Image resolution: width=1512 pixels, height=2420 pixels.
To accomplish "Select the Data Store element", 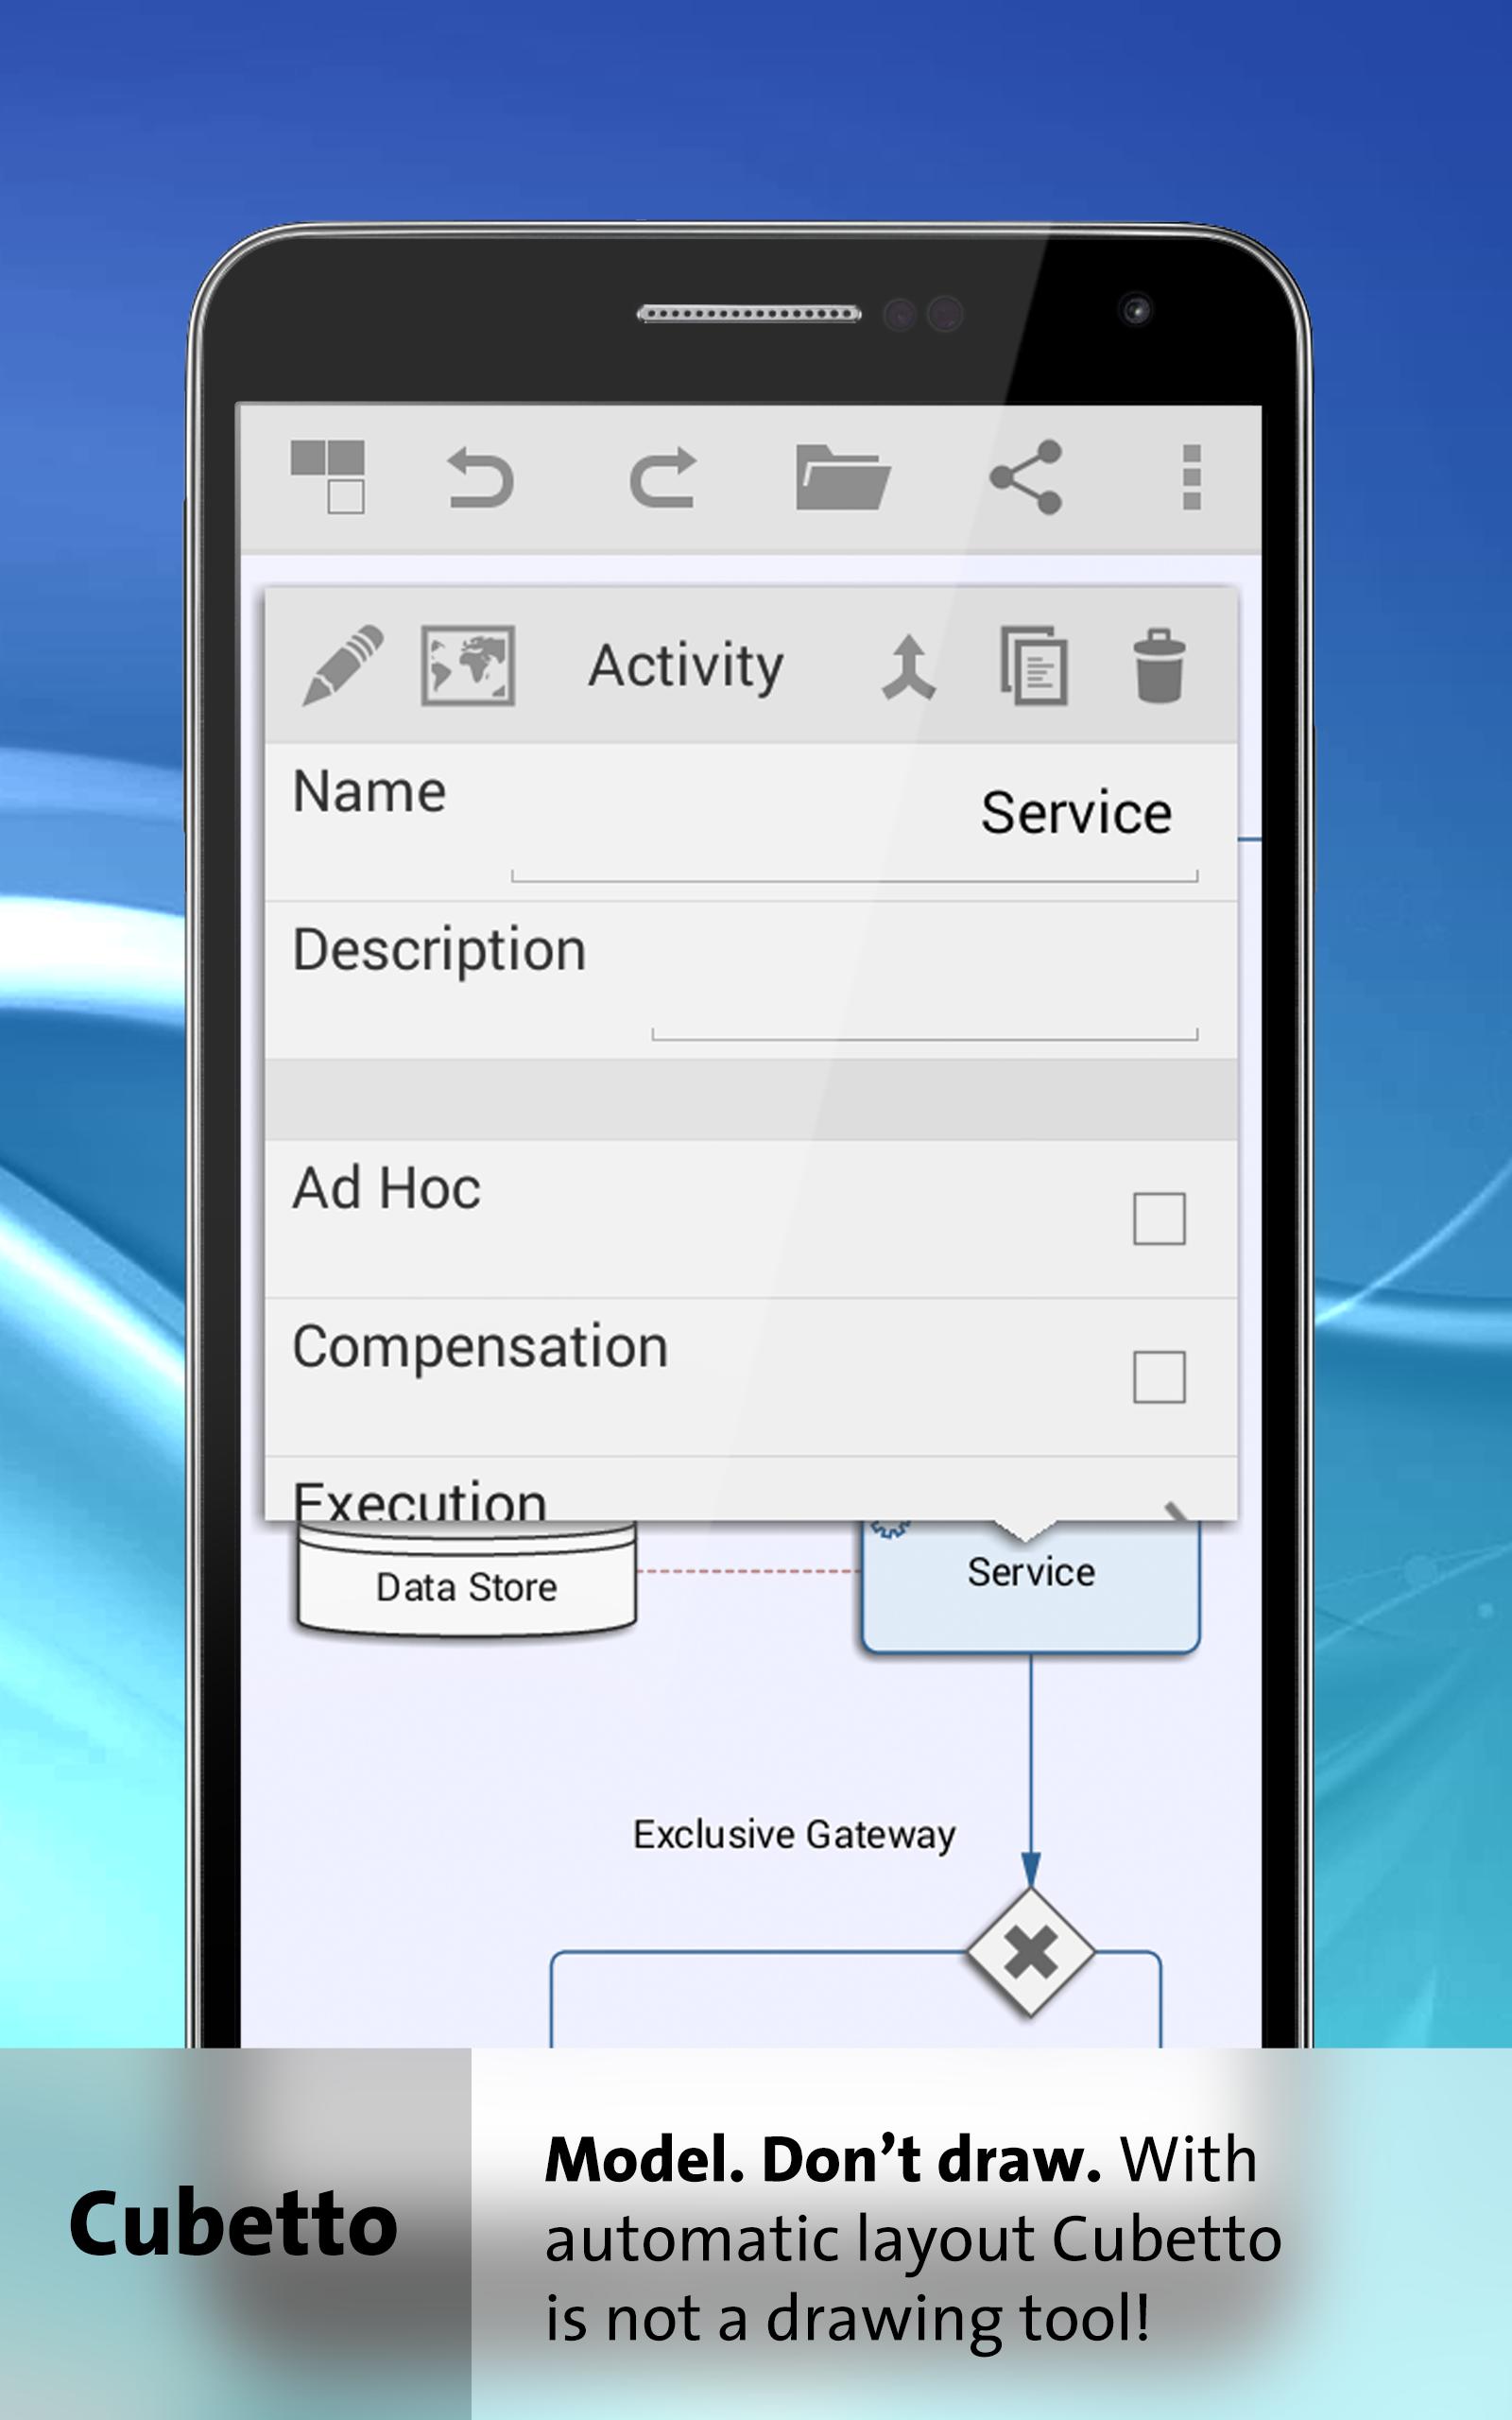I will [466, 1580].
